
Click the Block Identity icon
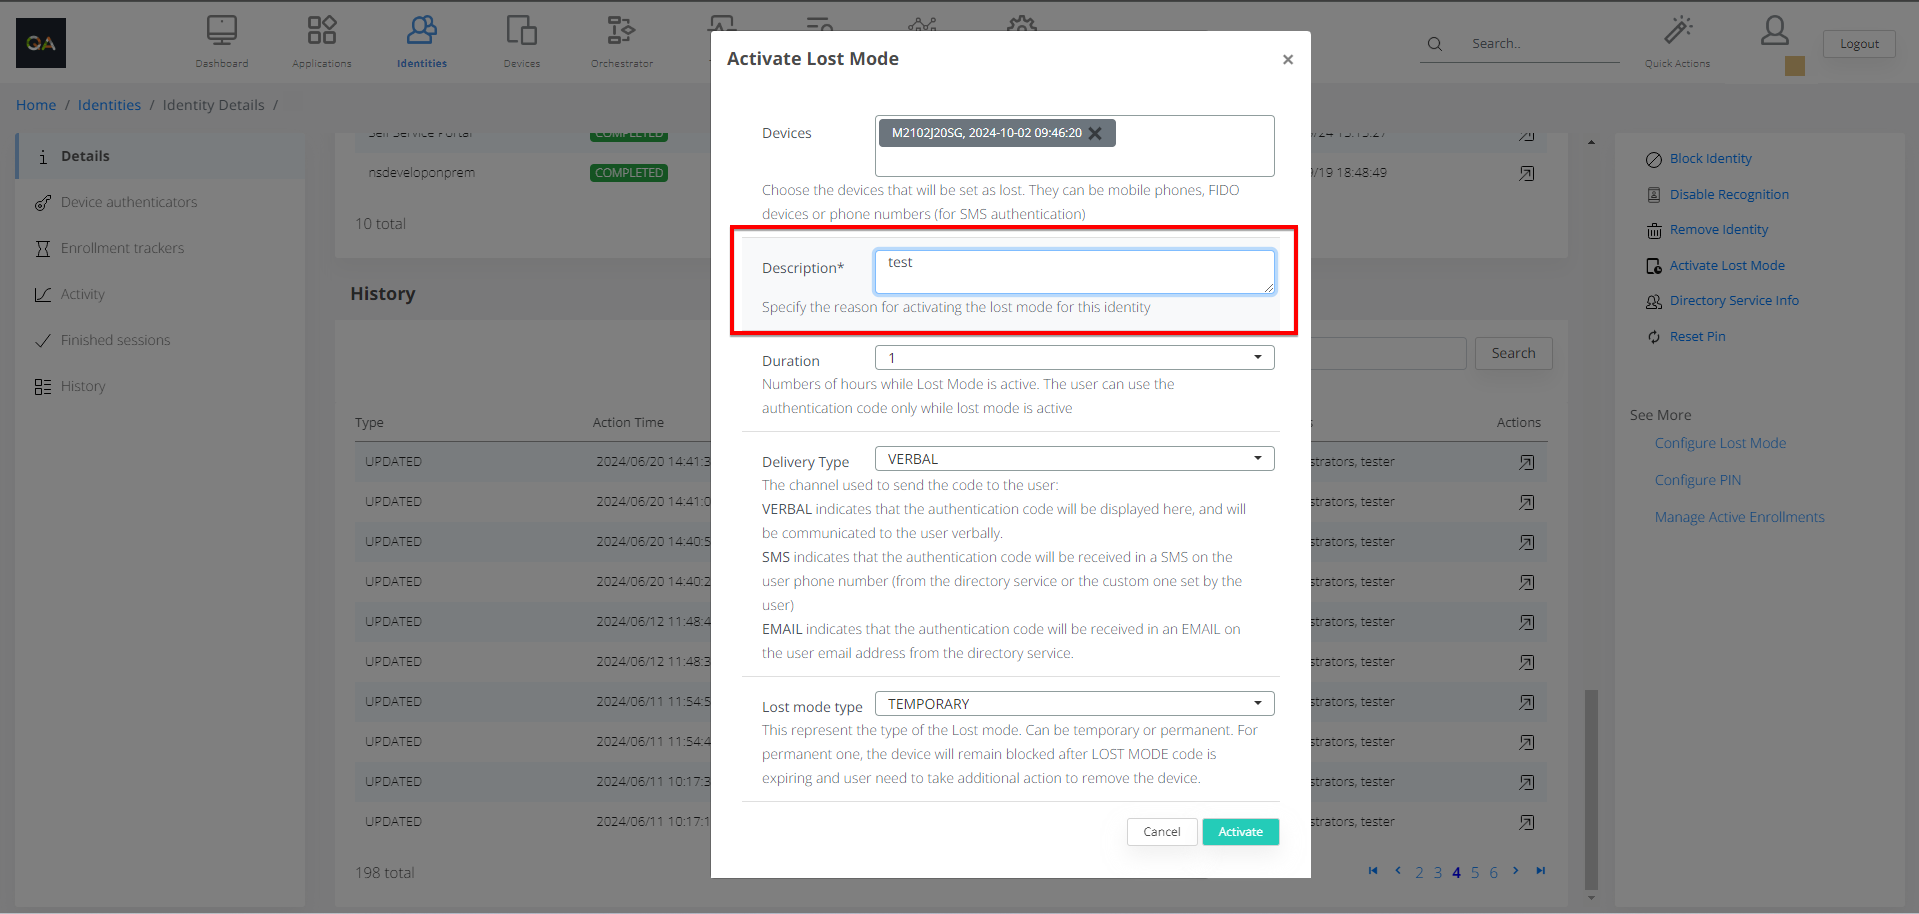(1654, 159)
